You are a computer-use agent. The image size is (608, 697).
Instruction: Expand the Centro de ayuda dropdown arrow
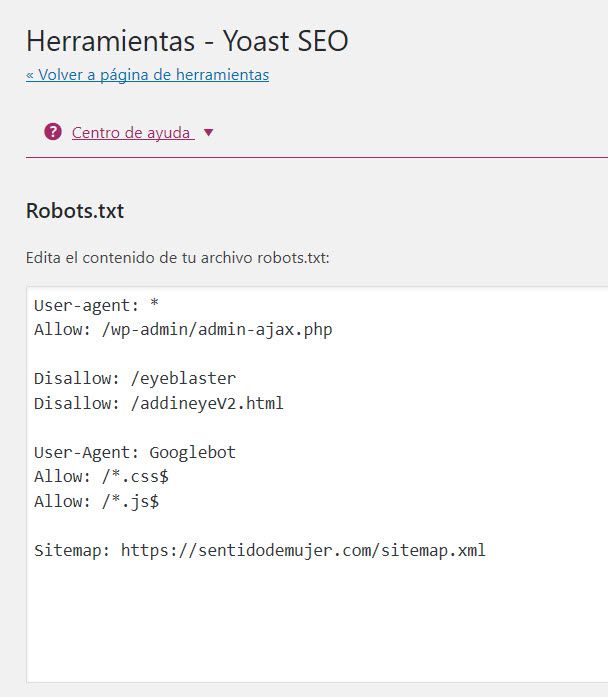(208, 132)
